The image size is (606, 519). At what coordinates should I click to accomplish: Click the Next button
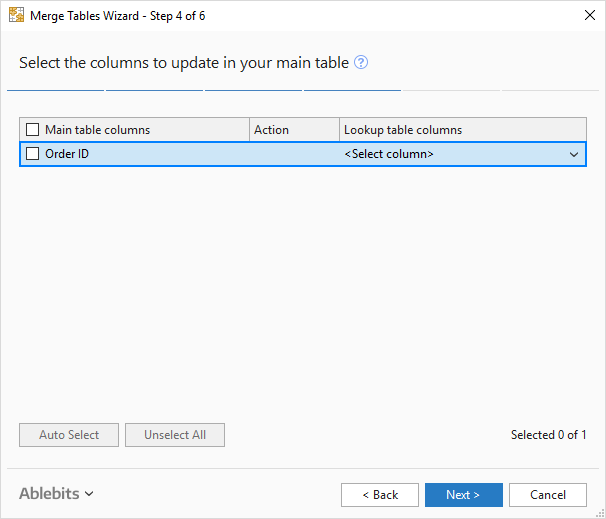click(463, 495)
